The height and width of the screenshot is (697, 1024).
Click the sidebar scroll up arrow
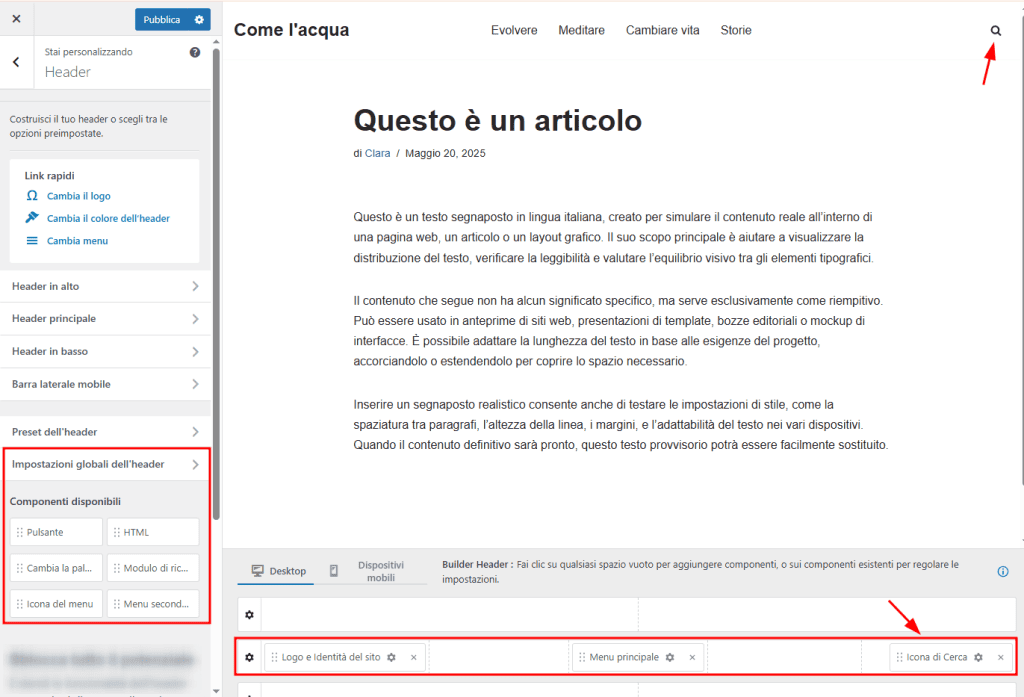pyautogui.click(x=216, y=42)
